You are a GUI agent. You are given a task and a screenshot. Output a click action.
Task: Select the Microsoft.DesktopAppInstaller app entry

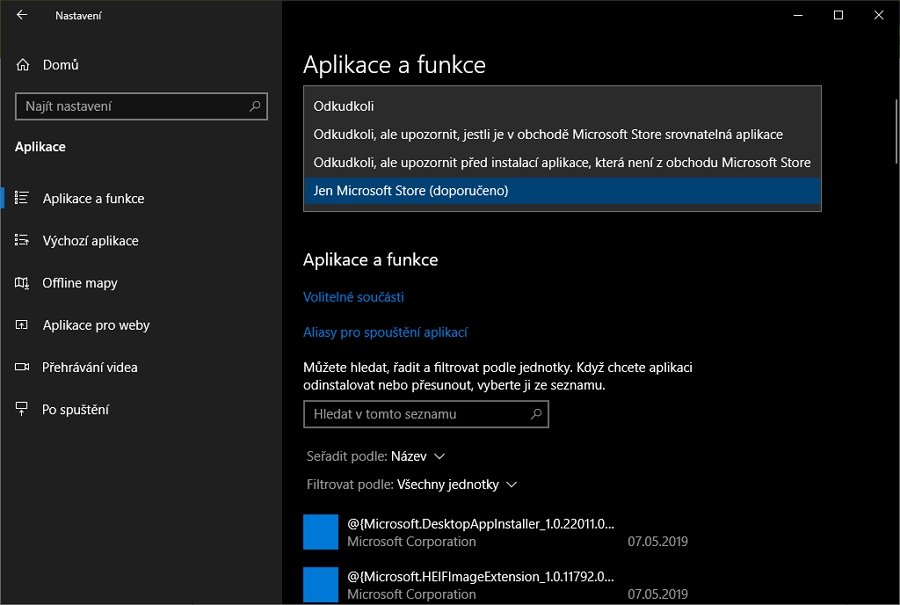[480, 531]
